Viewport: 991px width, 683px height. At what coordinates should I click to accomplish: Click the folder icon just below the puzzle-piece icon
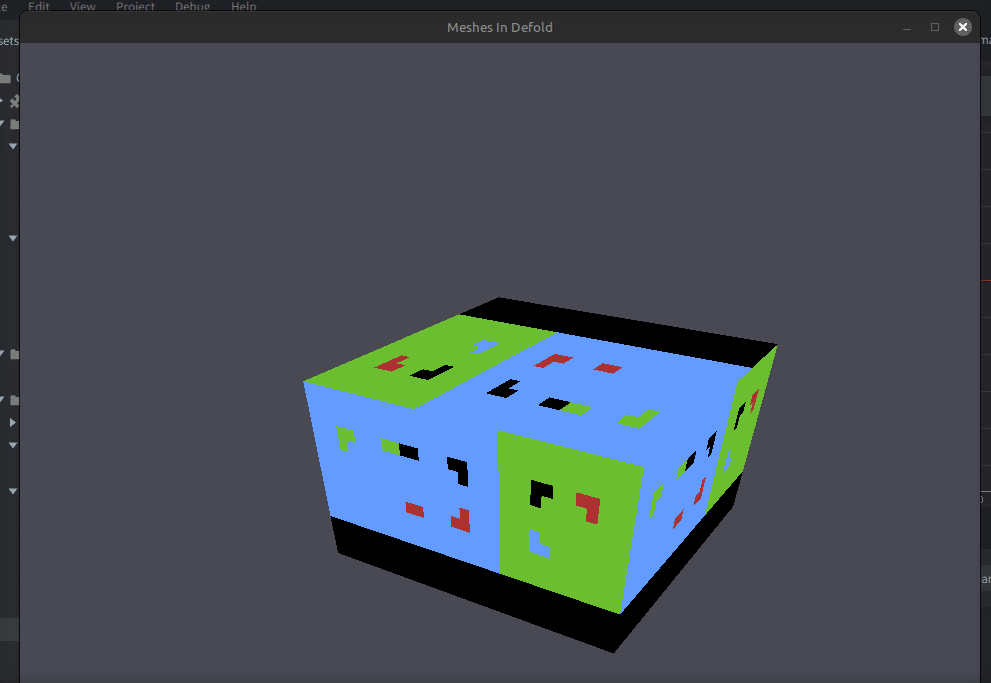15,124
